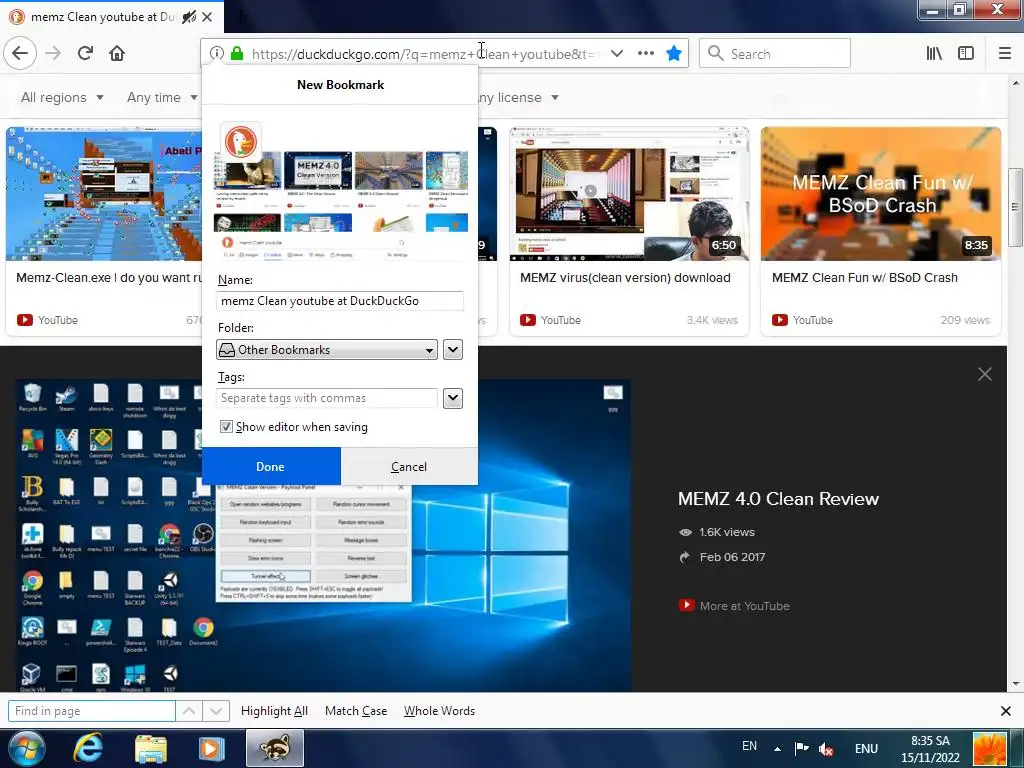Click the Memz-Clean.exe video thumbnail
This screenshot has width=1024, height=768.
pos(104,194)
